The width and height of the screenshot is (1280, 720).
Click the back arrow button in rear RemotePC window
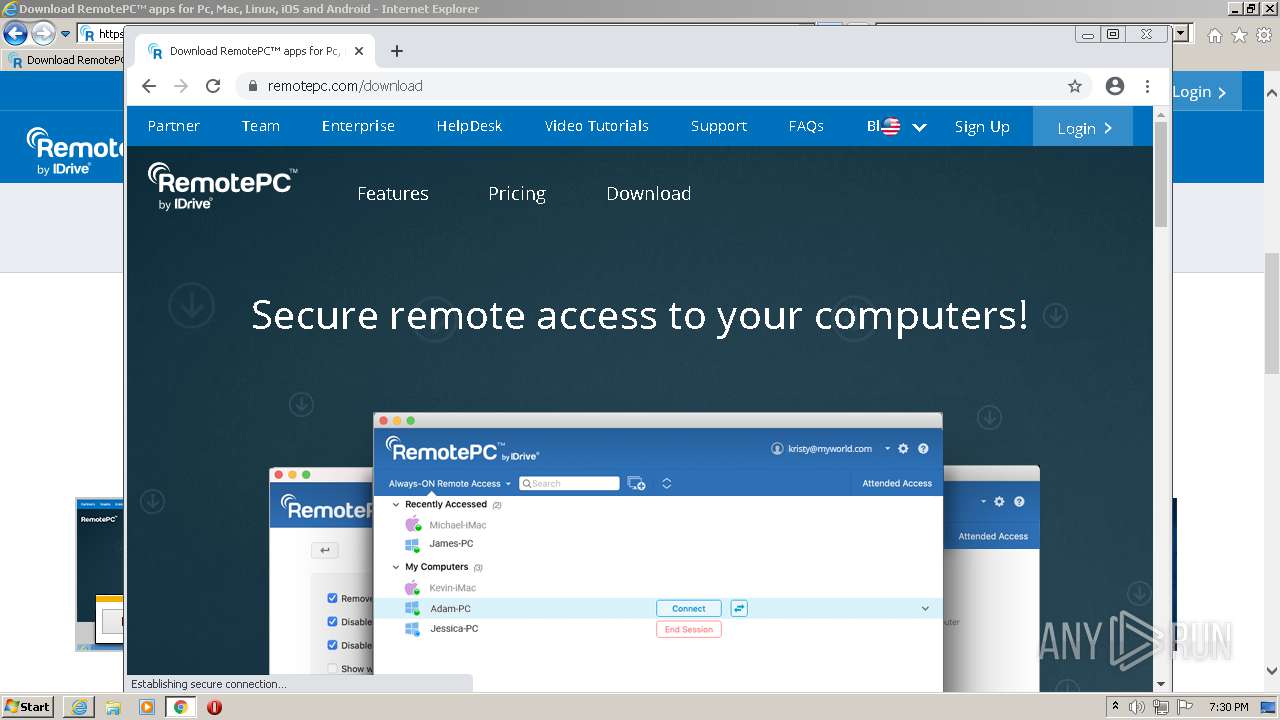click(x=324, y=550)
